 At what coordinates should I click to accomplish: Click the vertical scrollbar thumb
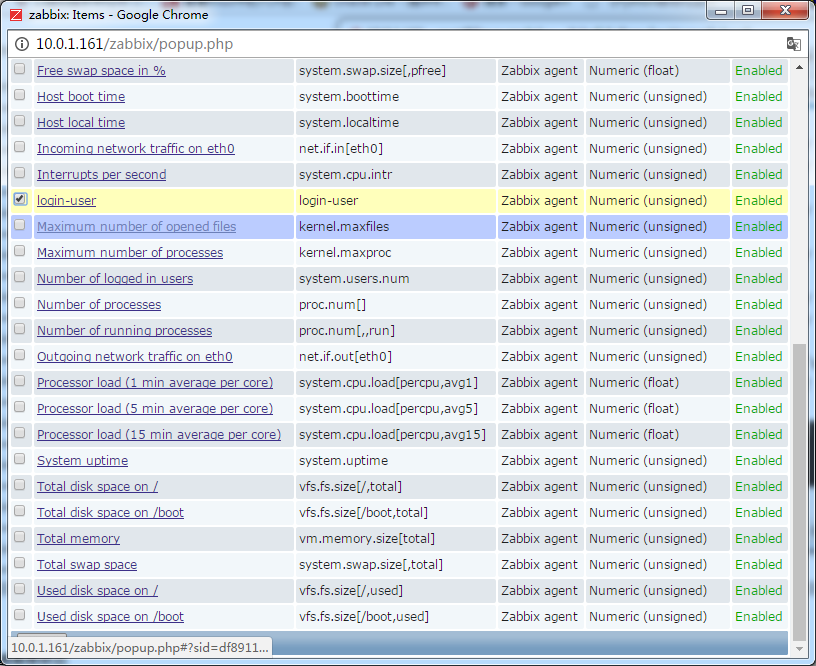799,492
